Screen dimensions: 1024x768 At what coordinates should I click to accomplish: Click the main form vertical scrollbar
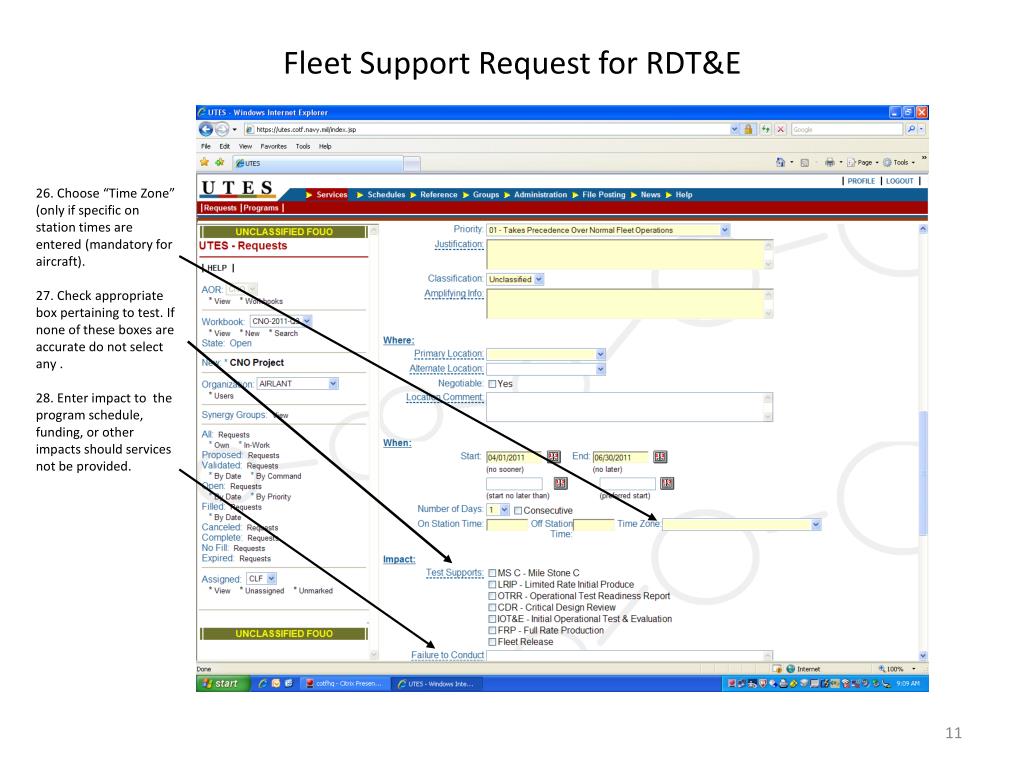[x=923, y=473]
